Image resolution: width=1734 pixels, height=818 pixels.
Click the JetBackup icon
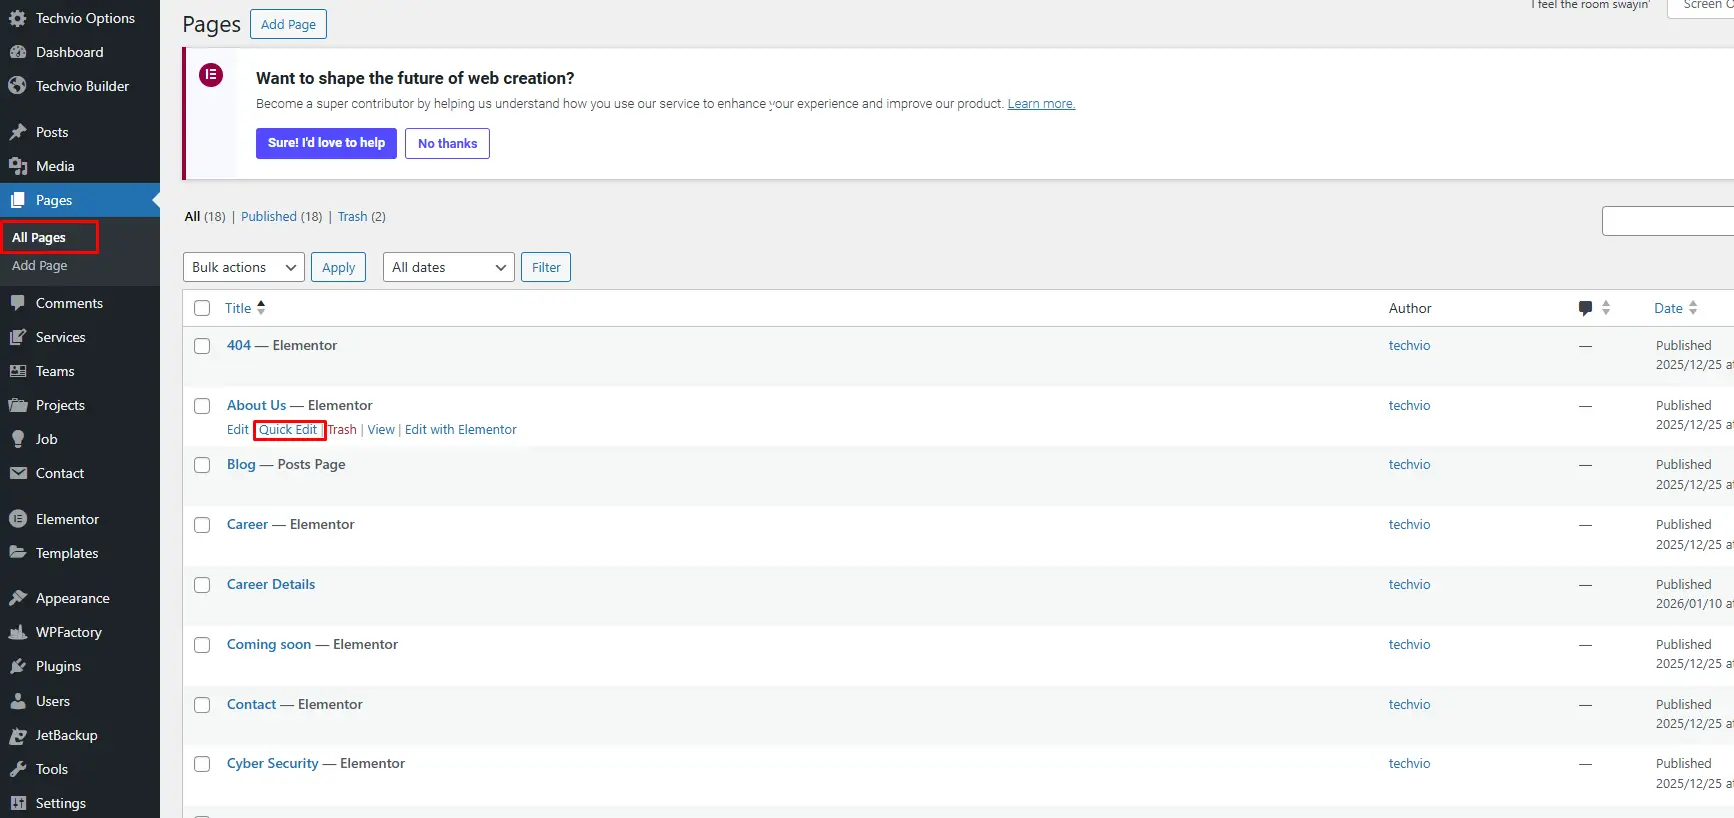pyautogui.click(x=17, y=735)
